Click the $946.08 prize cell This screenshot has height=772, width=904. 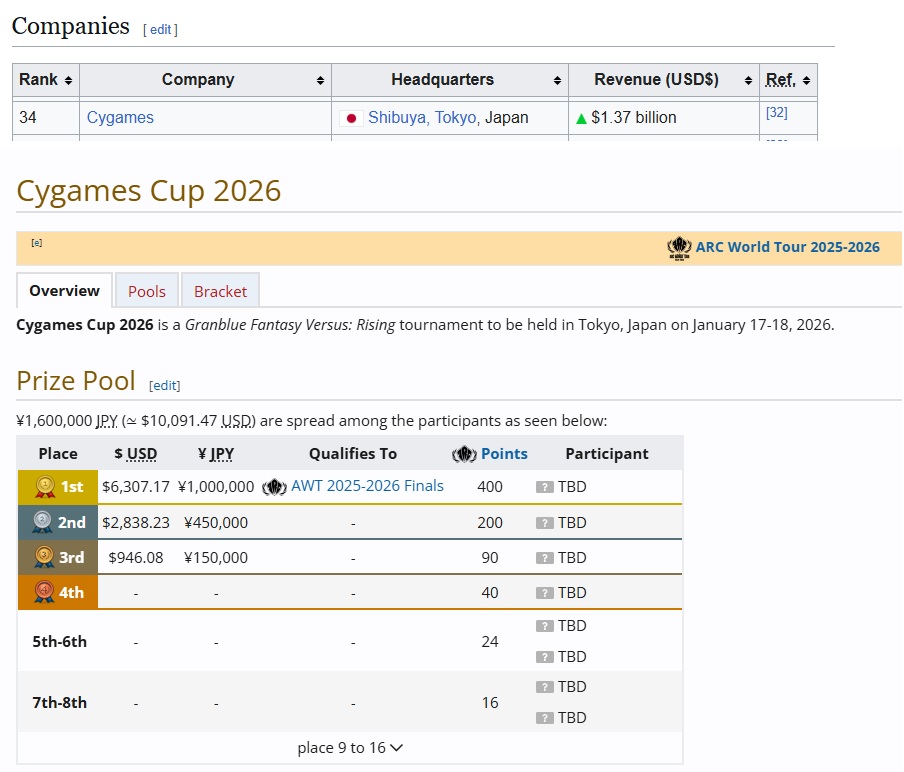[135, 558]
